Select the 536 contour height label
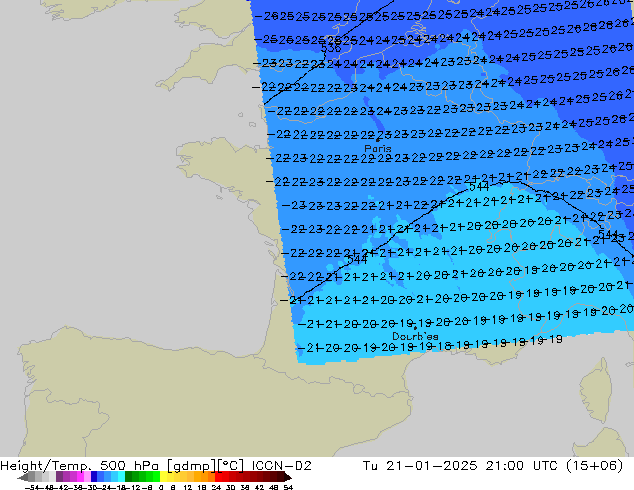634x490 pixels. (x=331, y=49)
